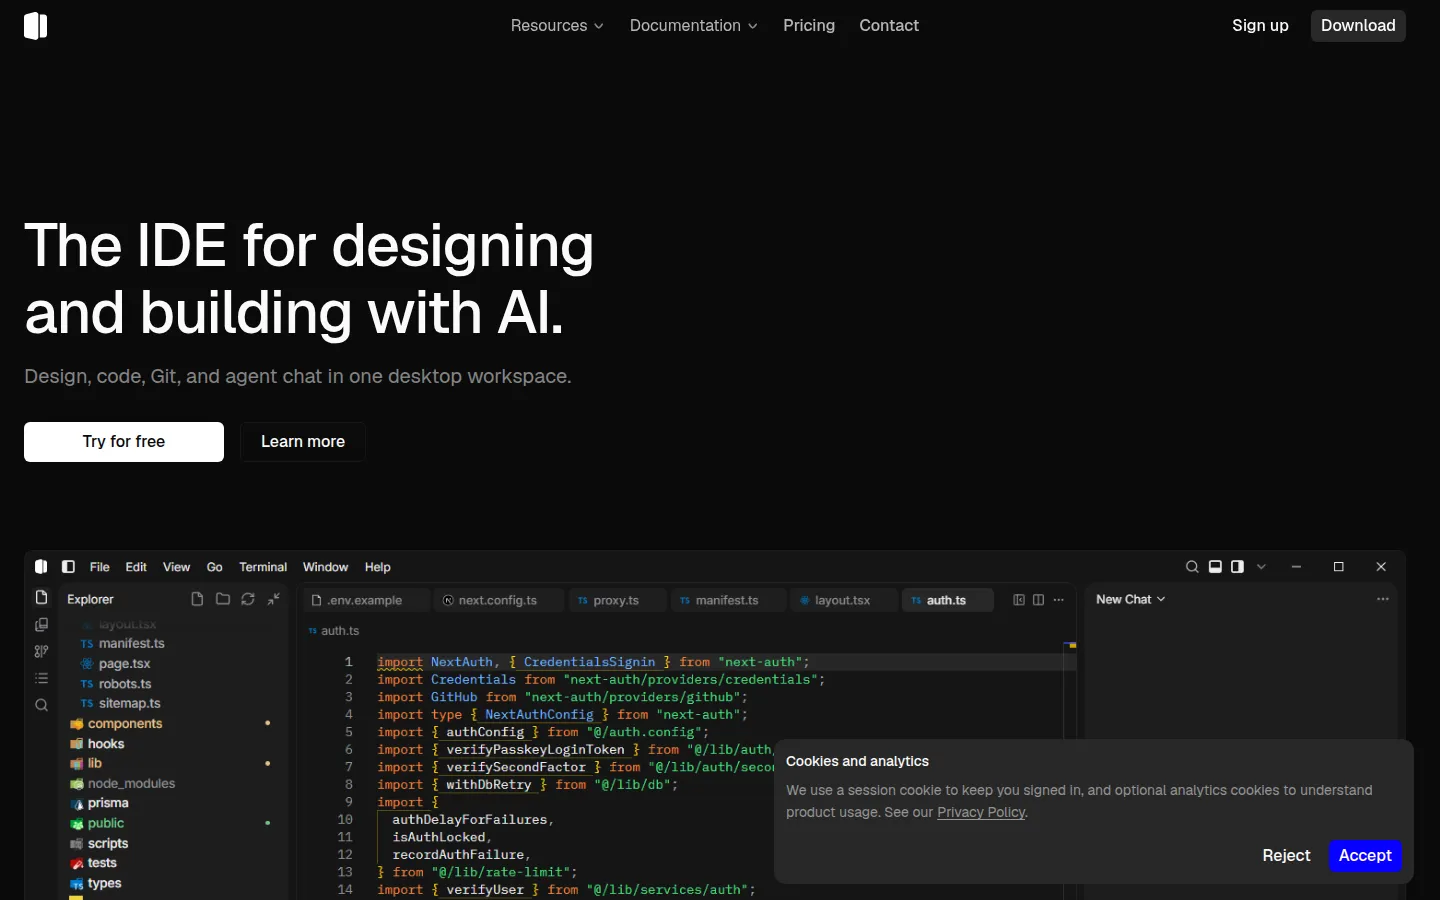The height and width of the screenshot is (900, 1440).
Task: Open the New Chat dropdown
Action: (1131, 599)
